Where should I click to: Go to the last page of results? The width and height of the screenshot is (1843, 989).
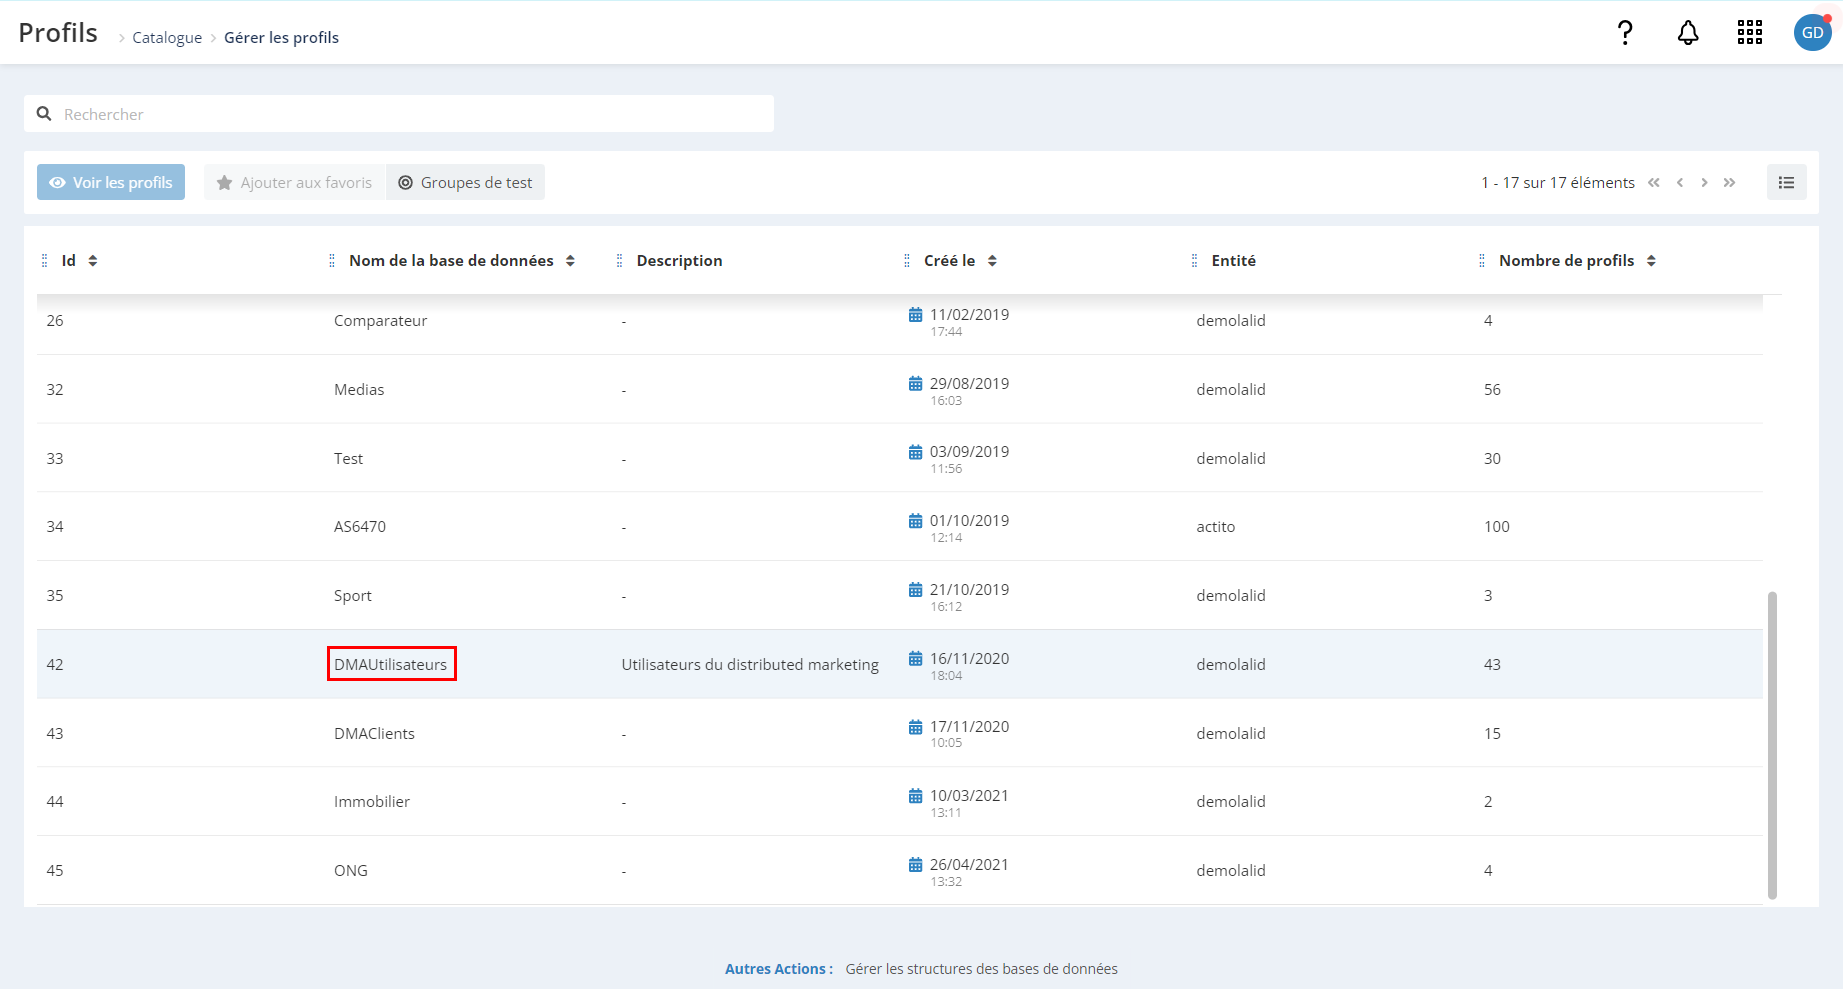point(1729,182)
